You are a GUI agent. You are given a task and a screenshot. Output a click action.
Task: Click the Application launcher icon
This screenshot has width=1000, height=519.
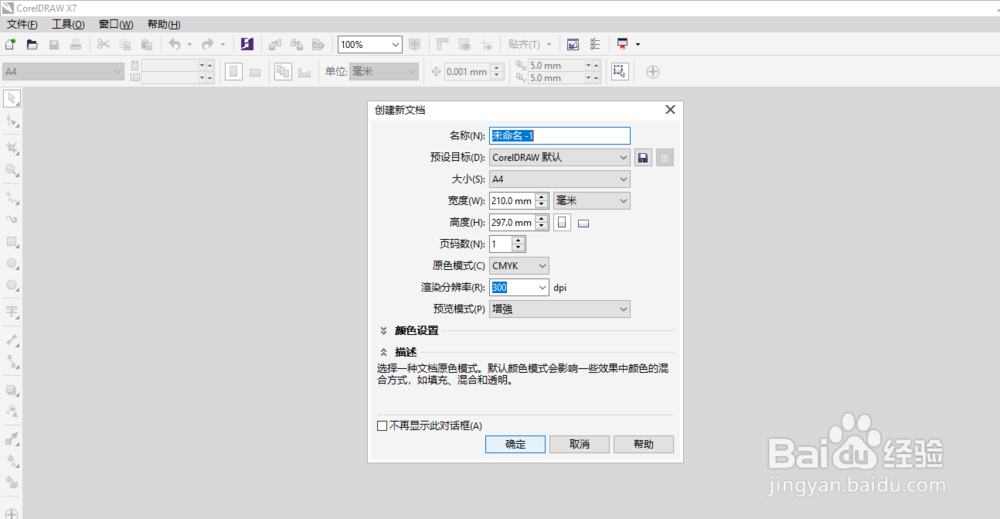[622, 45]
